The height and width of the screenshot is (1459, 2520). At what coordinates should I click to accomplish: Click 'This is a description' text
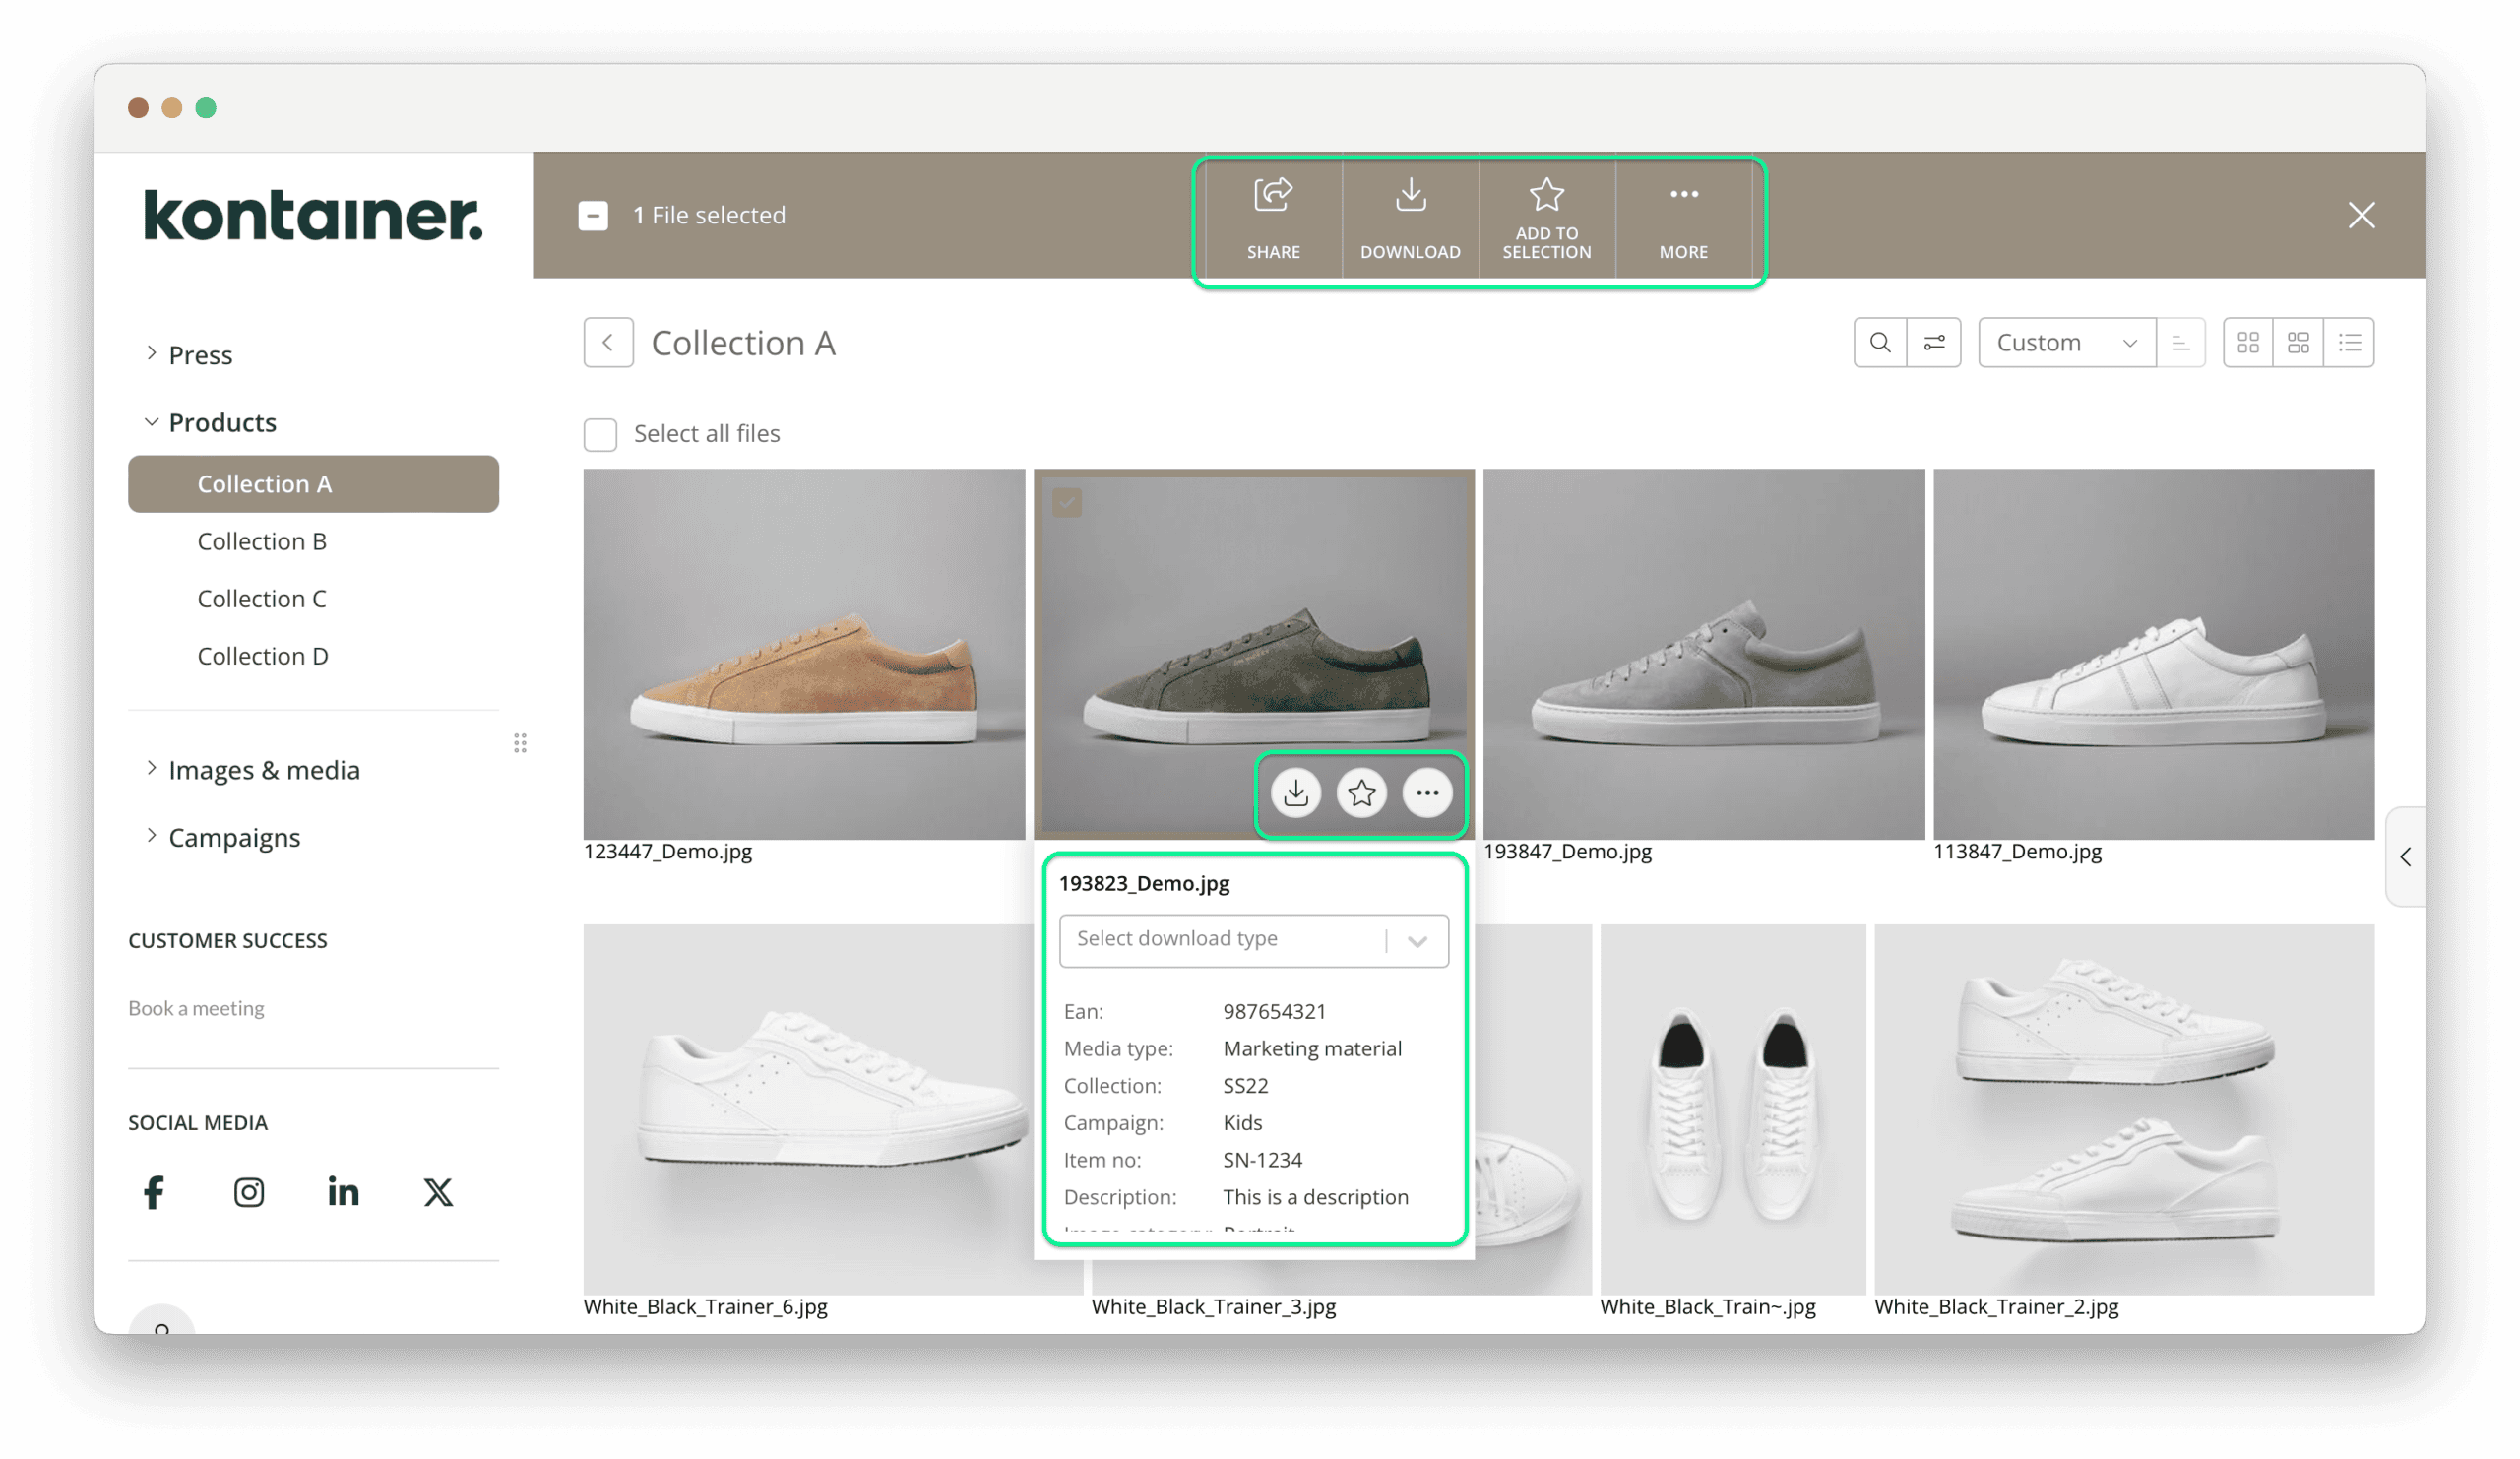[1315, 1197]
